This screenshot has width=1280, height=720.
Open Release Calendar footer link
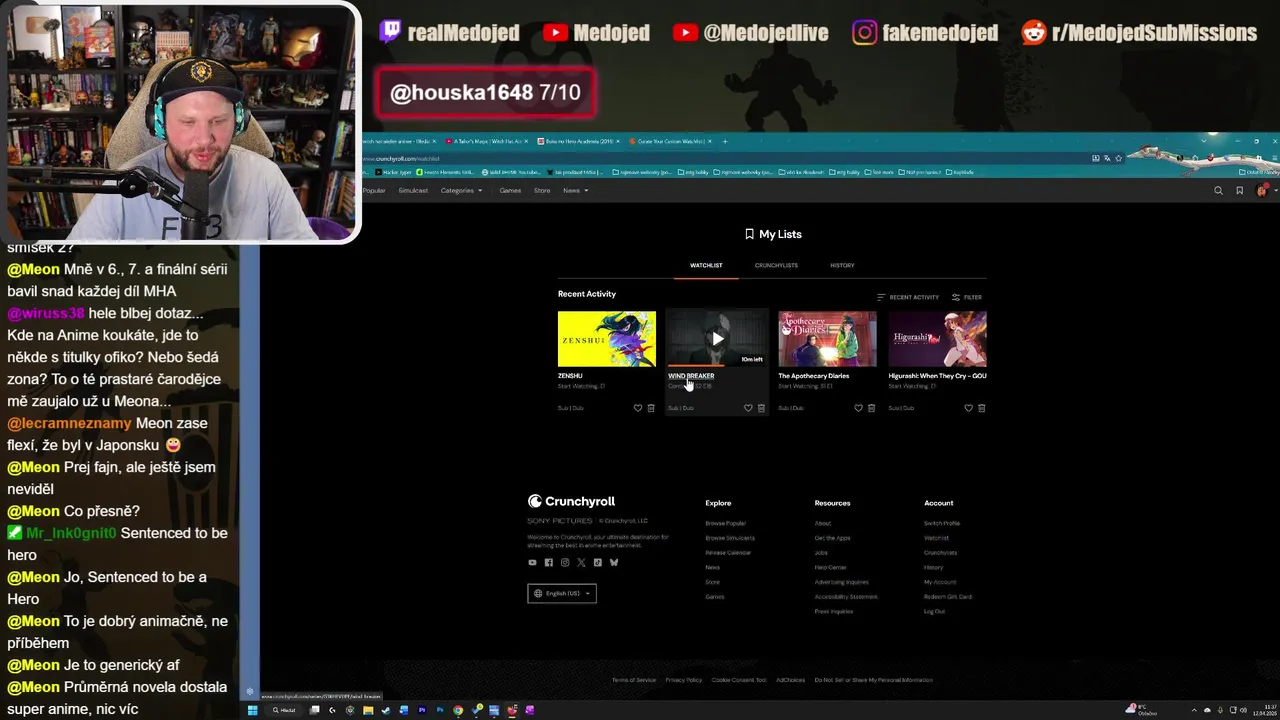[x=728, y=552]
